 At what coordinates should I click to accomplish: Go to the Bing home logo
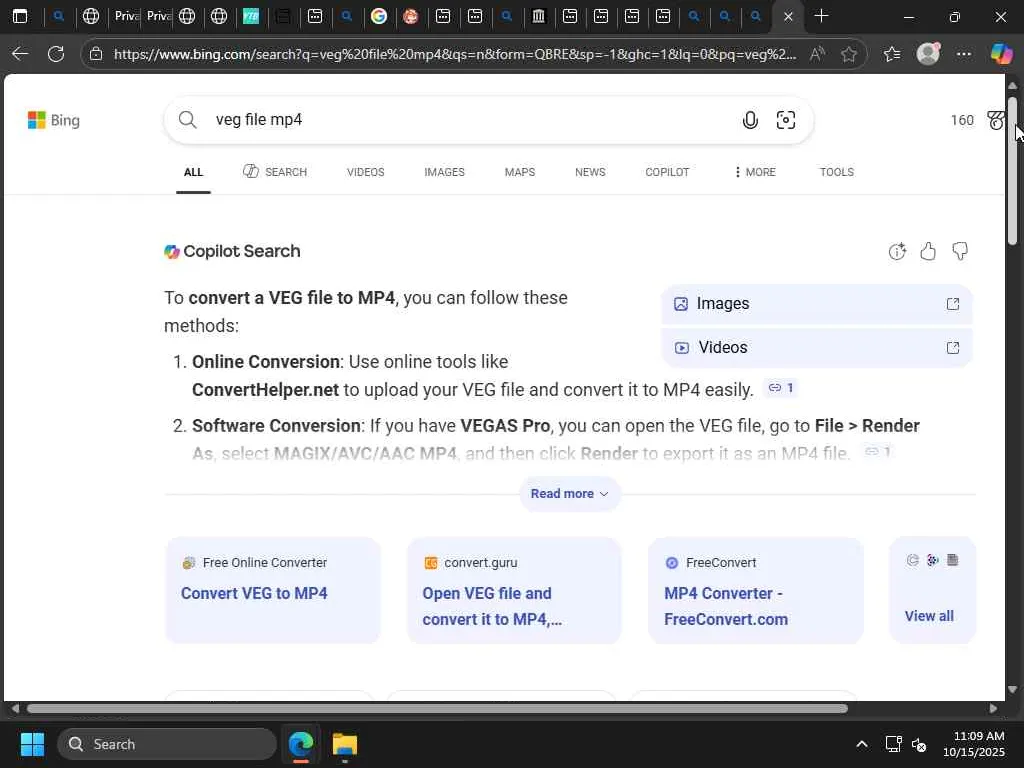54,120
